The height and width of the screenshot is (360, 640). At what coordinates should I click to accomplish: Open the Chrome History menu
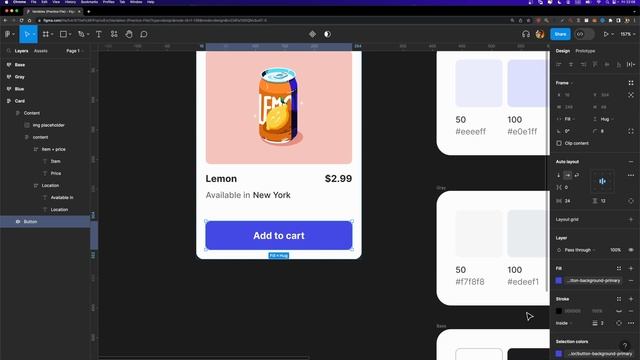[x=70, y=2]
